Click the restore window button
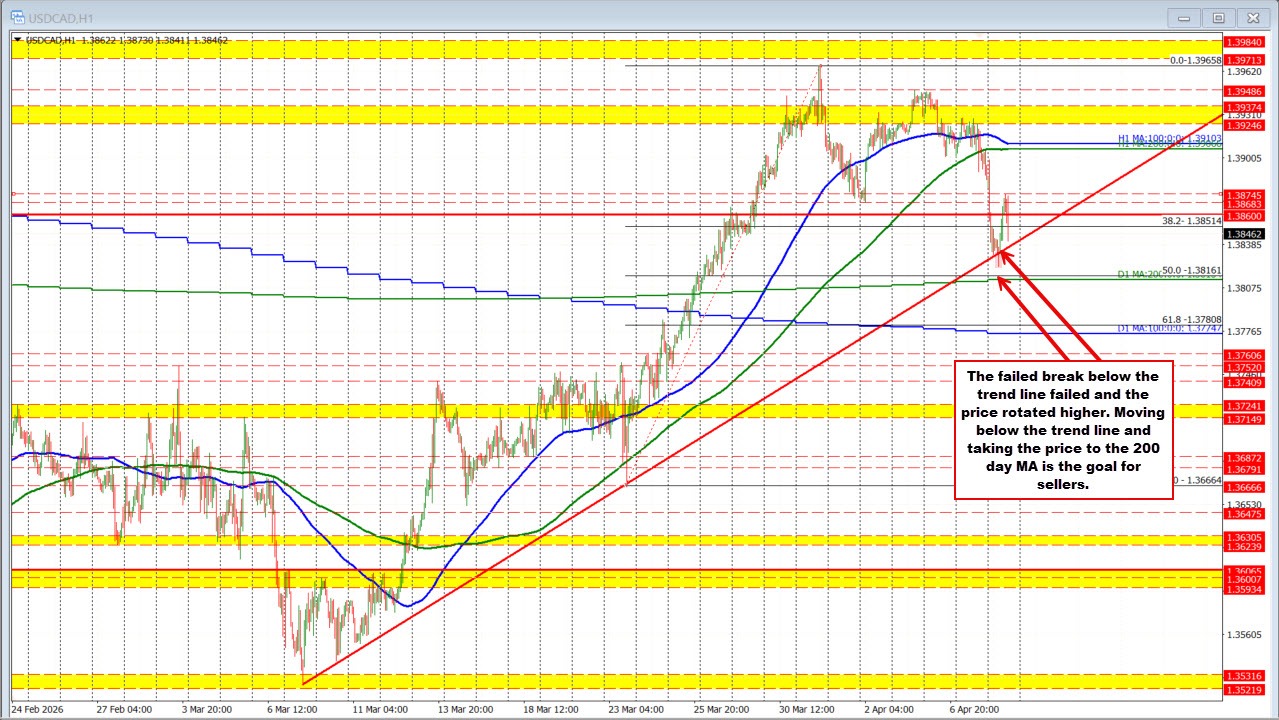This screenshot has height=720, width=1279. pos(1218,17)
